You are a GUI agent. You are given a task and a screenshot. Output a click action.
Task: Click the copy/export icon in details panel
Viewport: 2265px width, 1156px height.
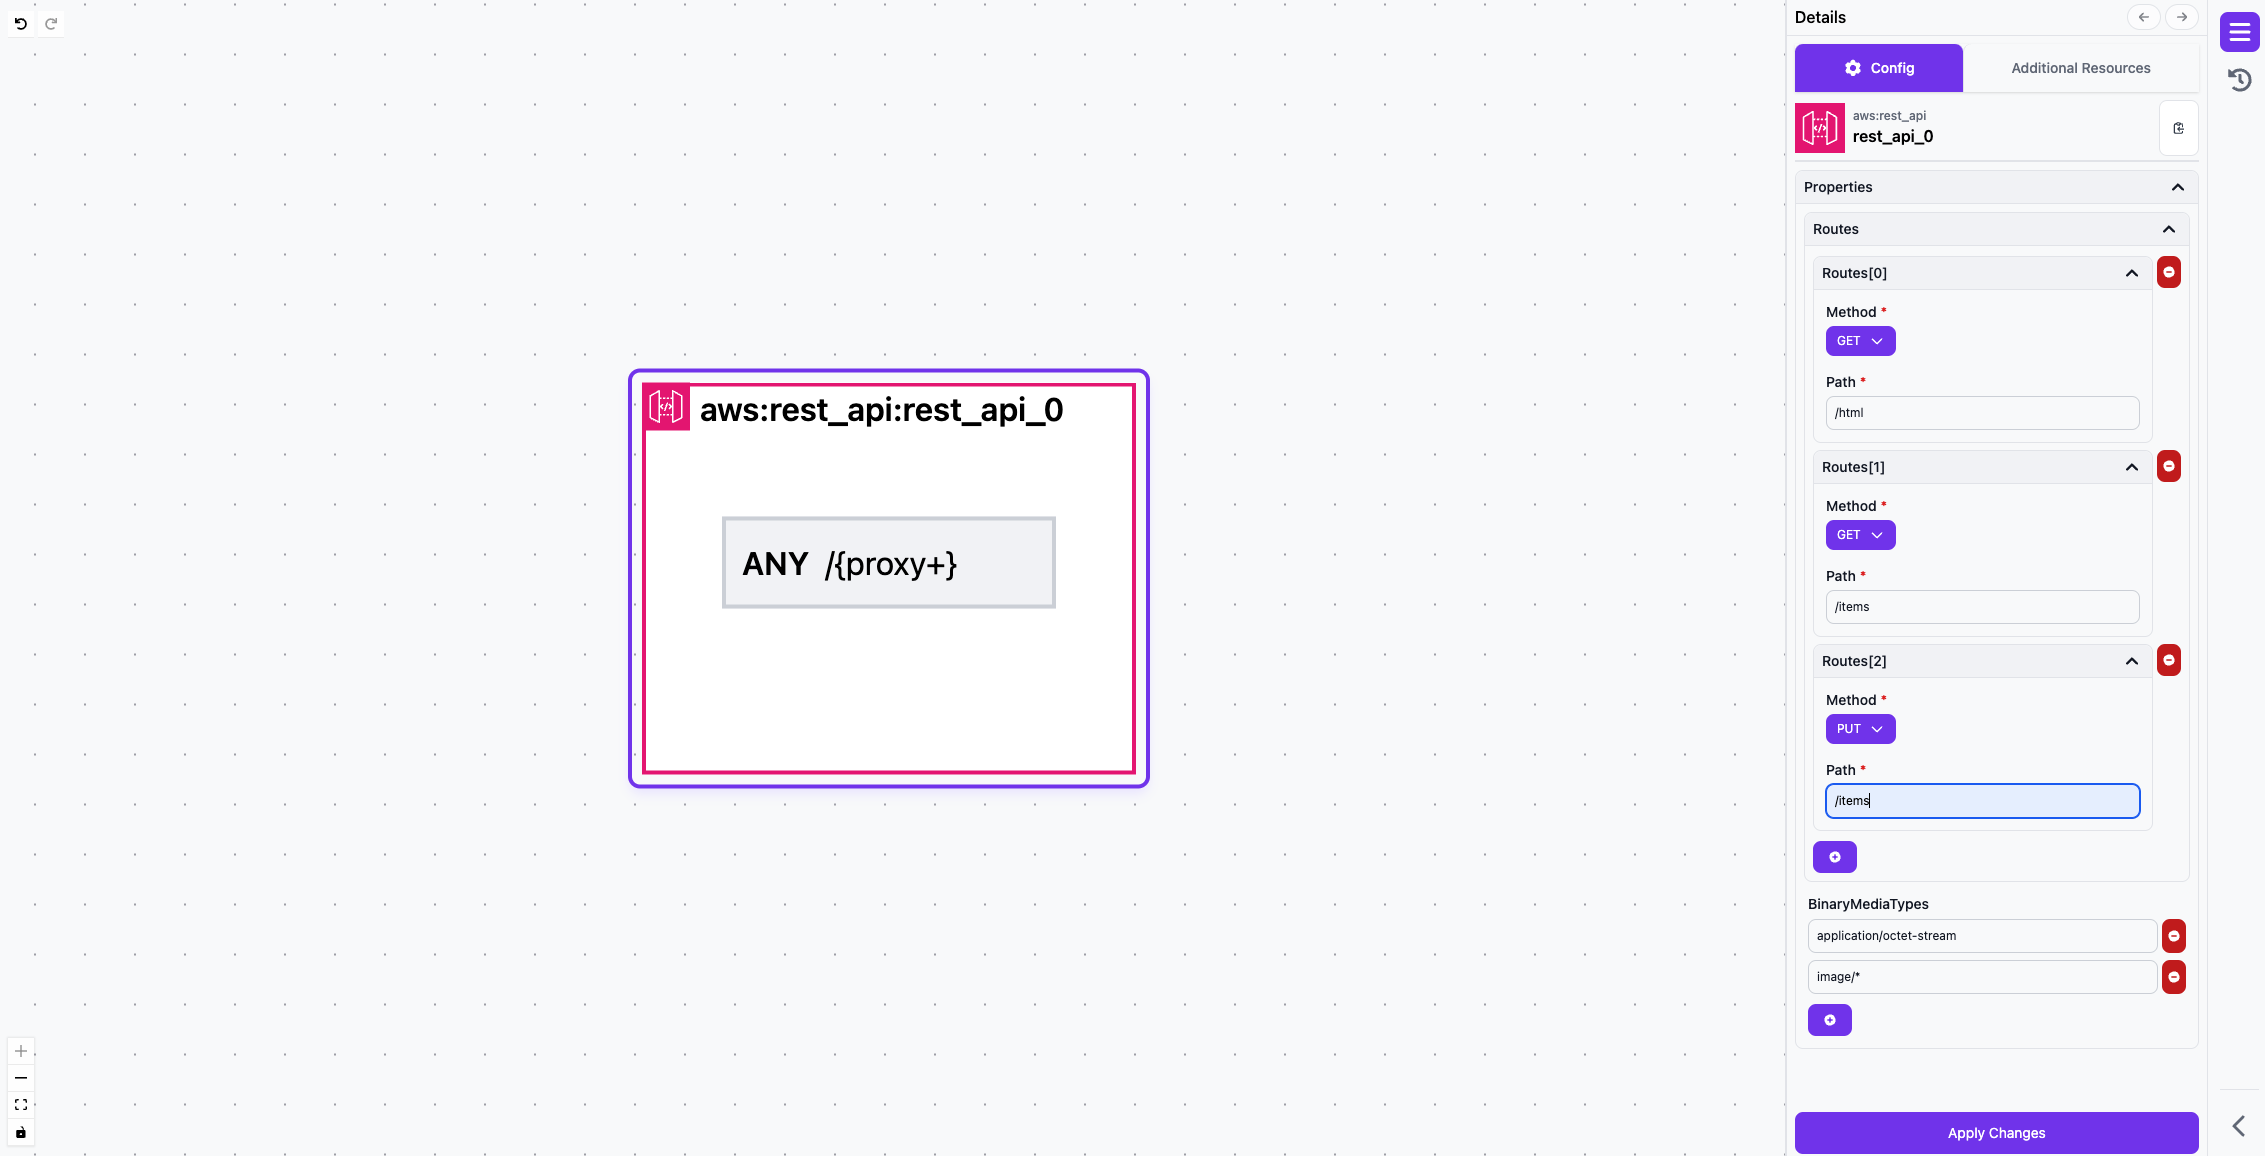(2178, 128)
